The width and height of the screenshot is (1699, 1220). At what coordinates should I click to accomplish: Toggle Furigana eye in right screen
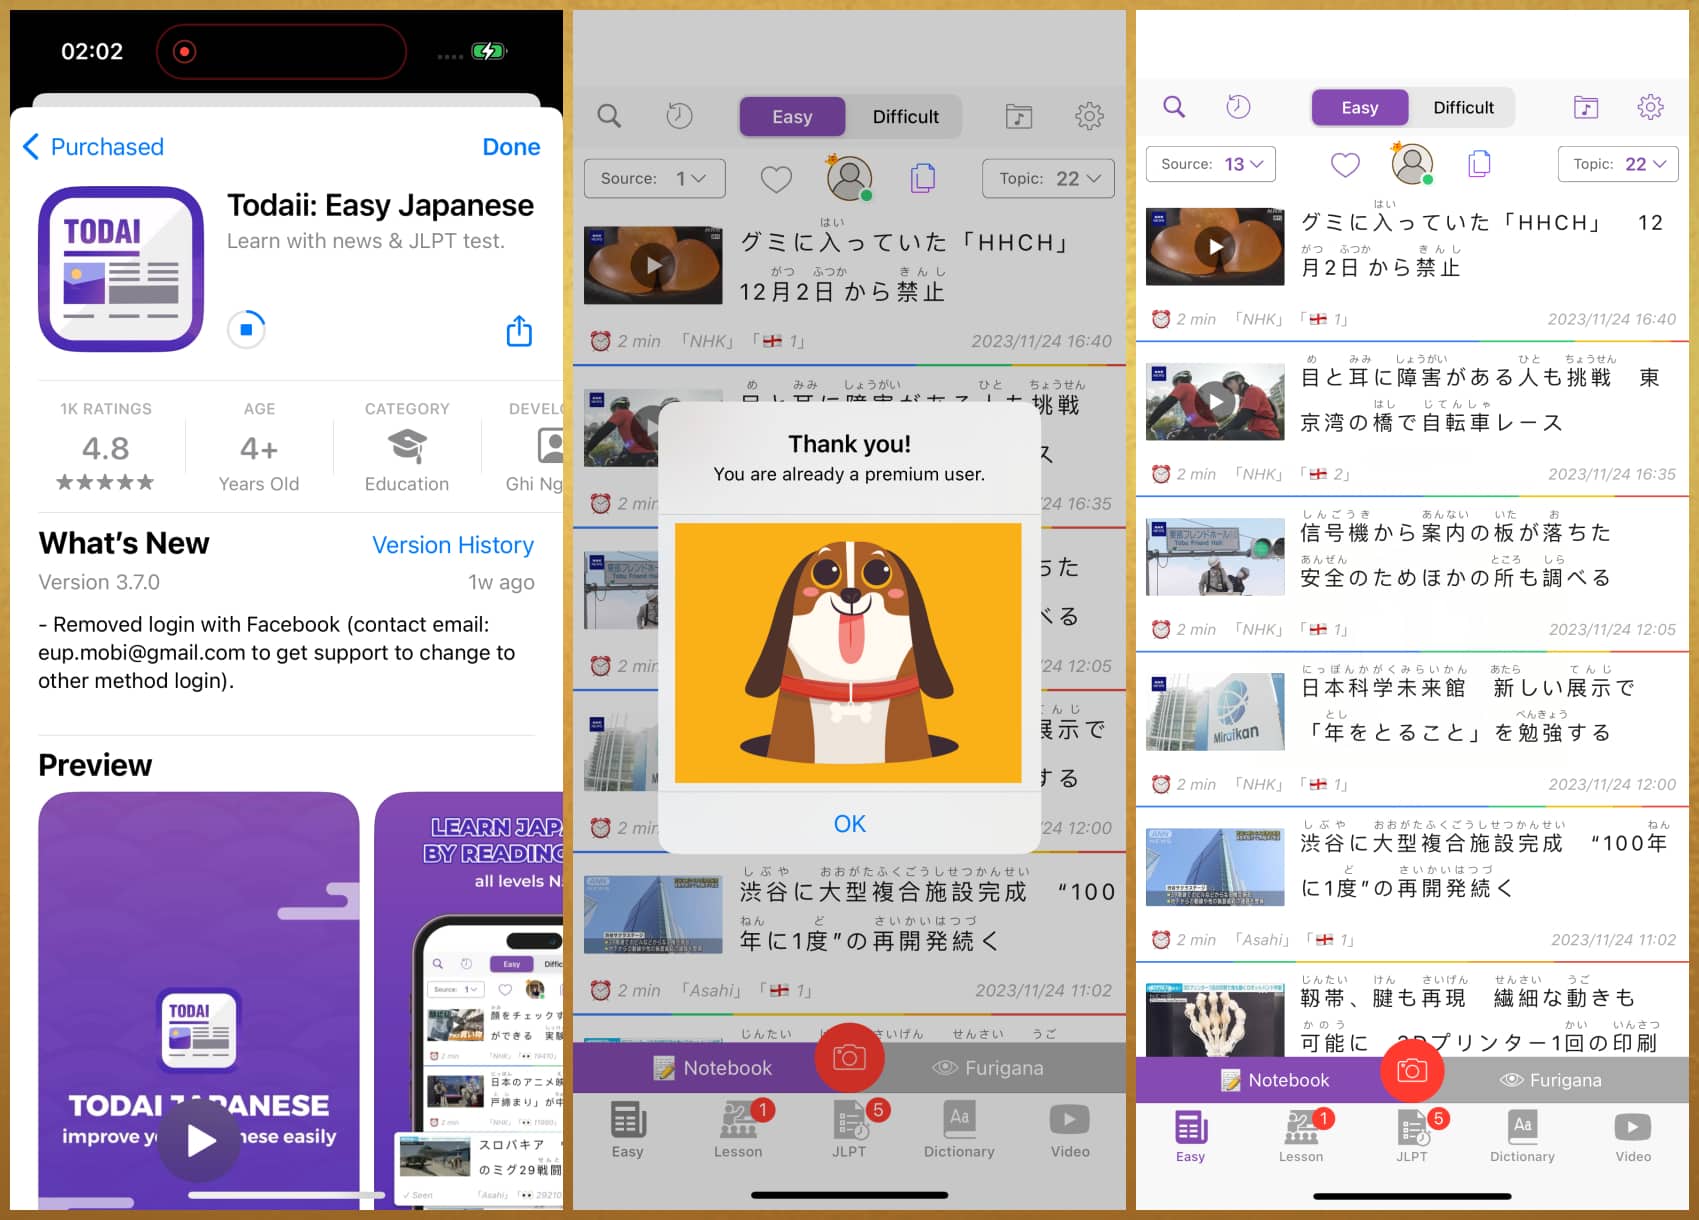[1550, 1080]
